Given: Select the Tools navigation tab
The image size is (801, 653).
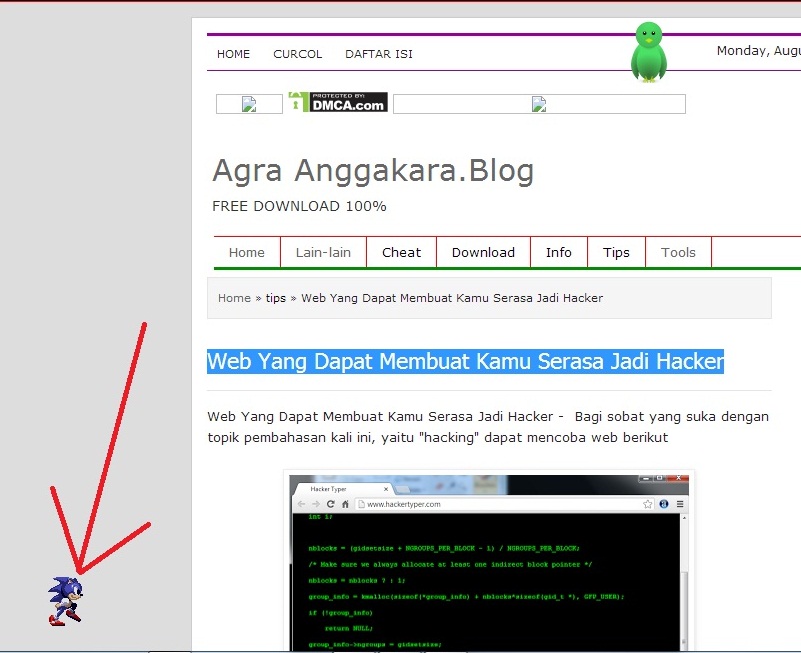Looking at the screenshot, I should coord(678,253).
